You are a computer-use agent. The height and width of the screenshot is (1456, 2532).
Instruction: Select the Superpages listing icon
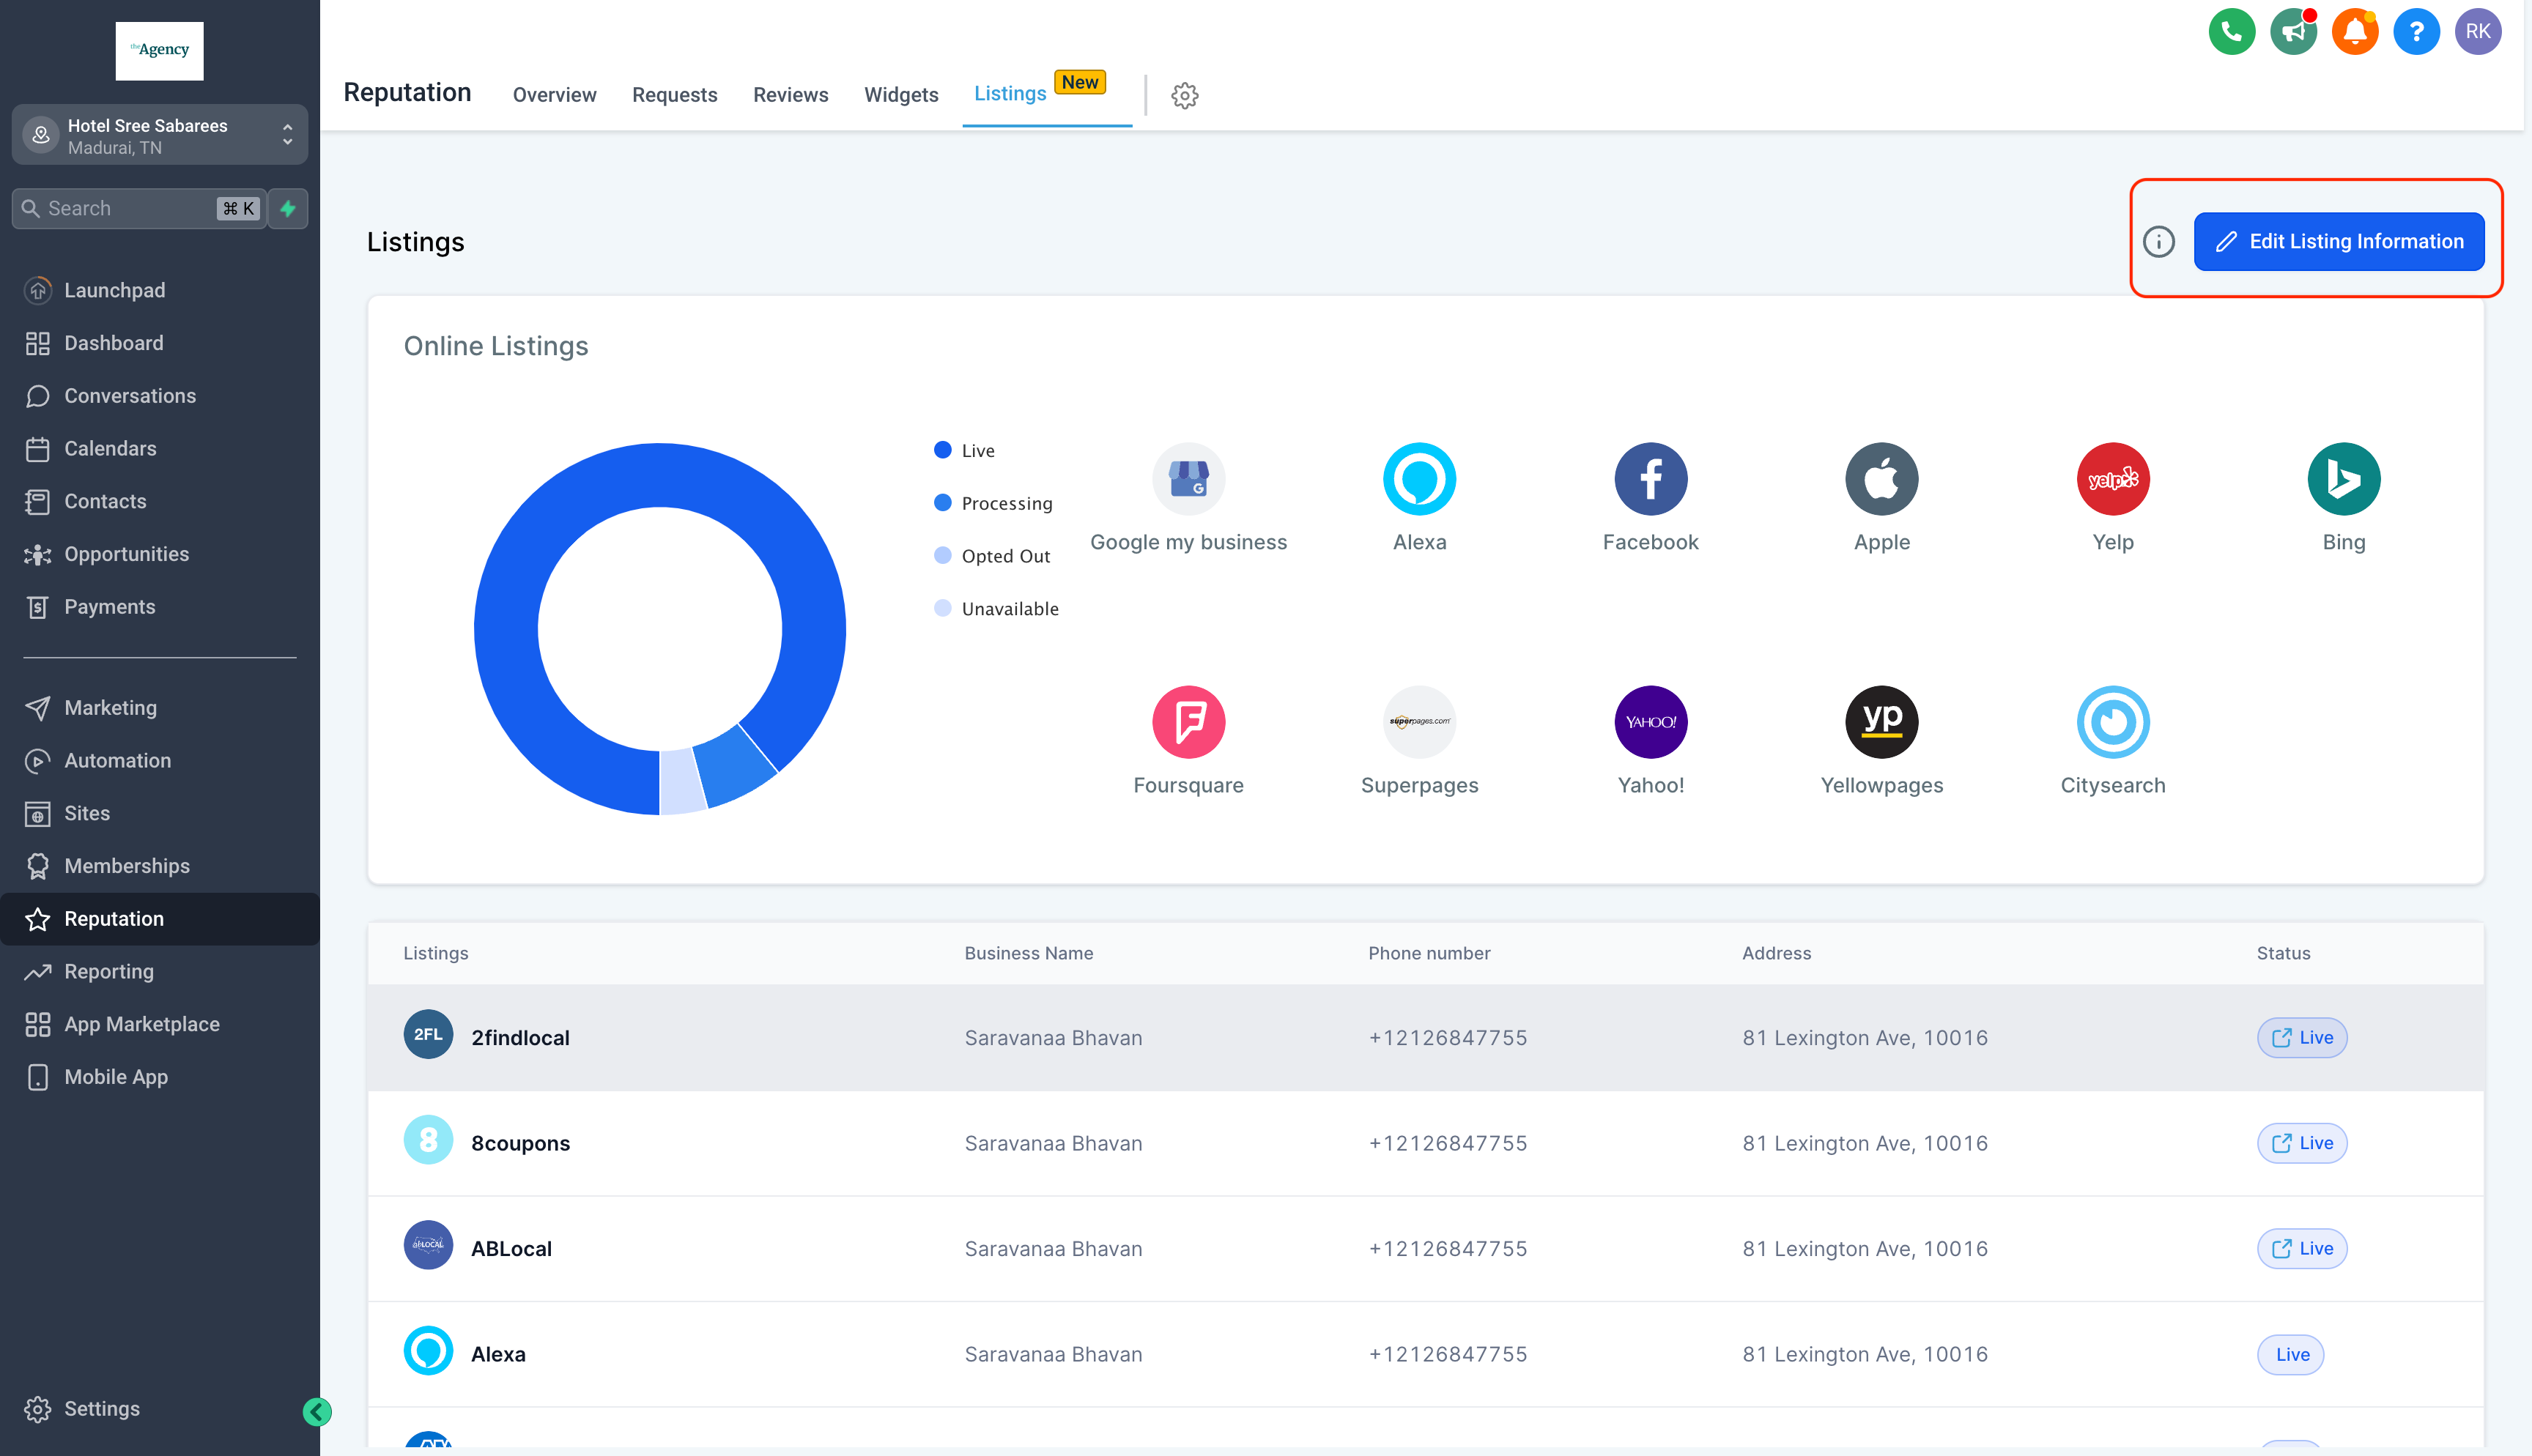[x=1419, y=722]
